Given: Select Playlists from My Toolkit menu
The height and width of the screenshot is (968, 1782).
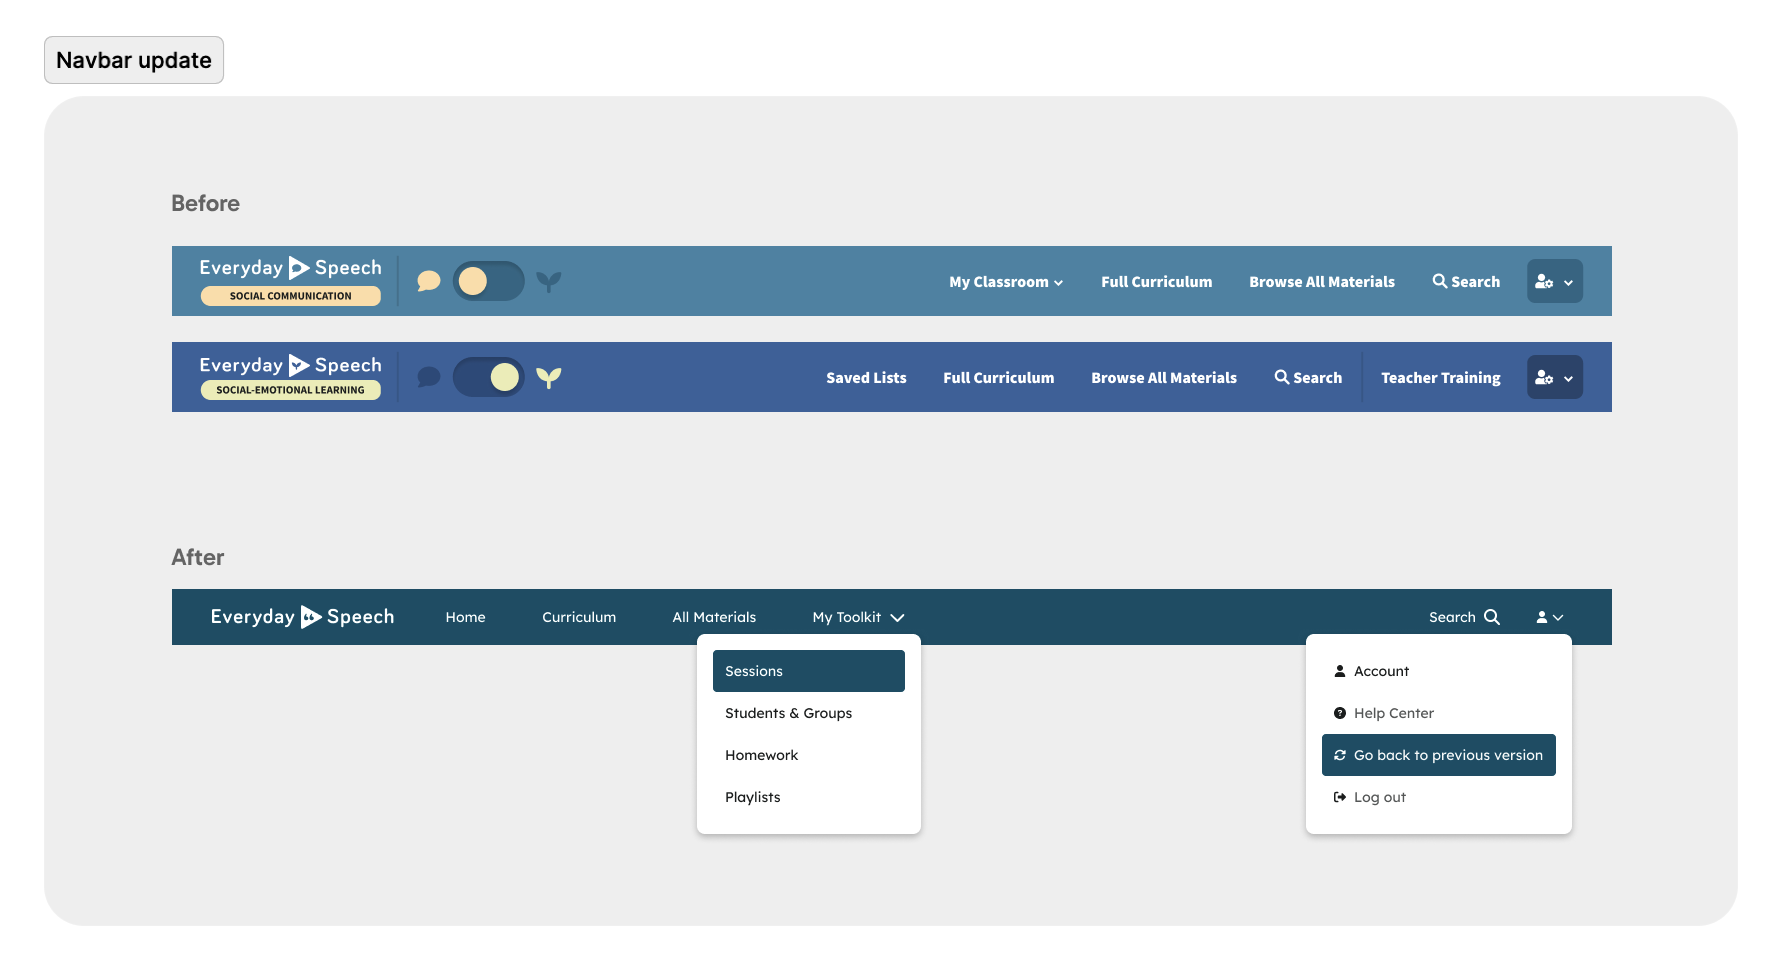Looking at the screenshot, I should pos(809,797).
